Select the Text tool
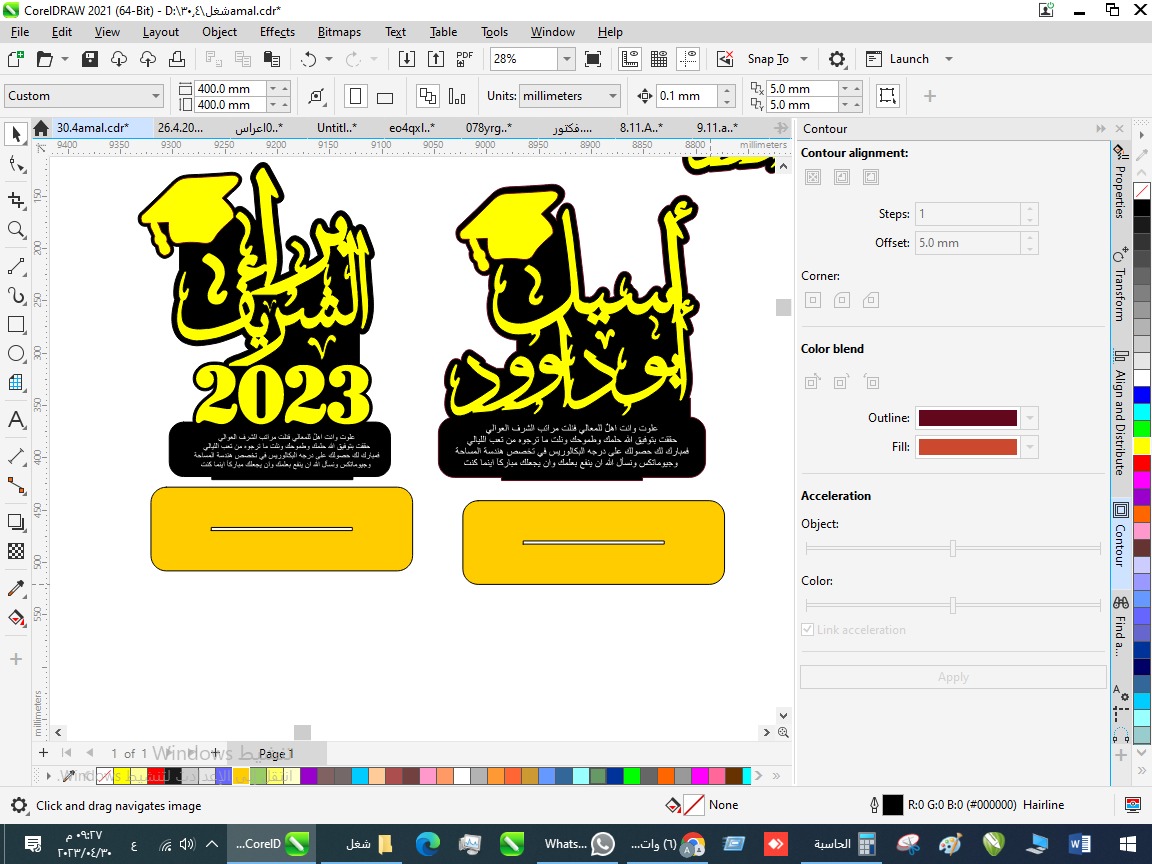This screenshot has height=864, width=1152. tap(16, 419)
